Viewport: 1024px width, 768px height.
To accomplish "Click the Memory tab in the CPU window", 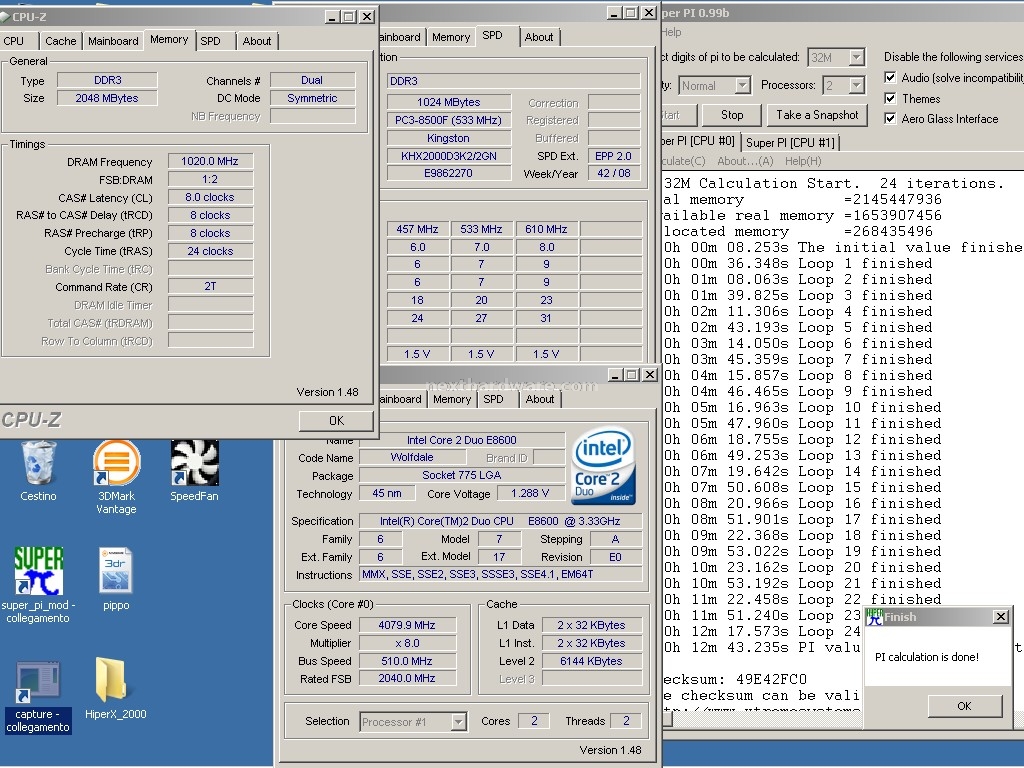I will tap(451, 399).
